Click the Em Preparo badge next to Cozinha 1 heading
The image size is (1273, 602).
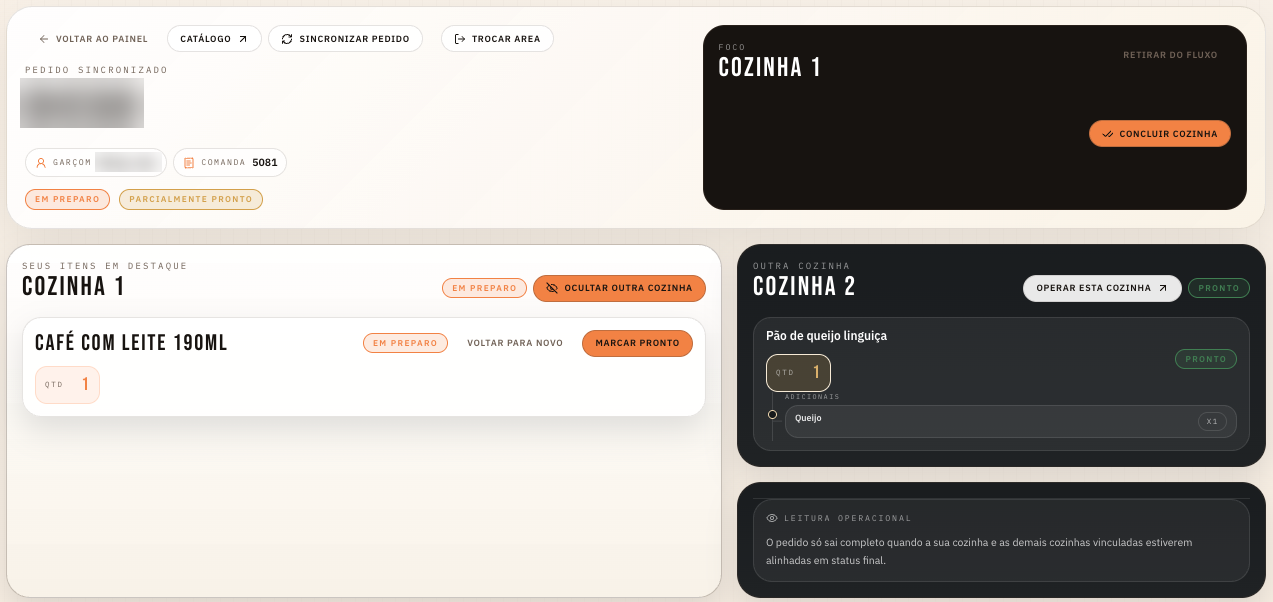pos(484,288)
